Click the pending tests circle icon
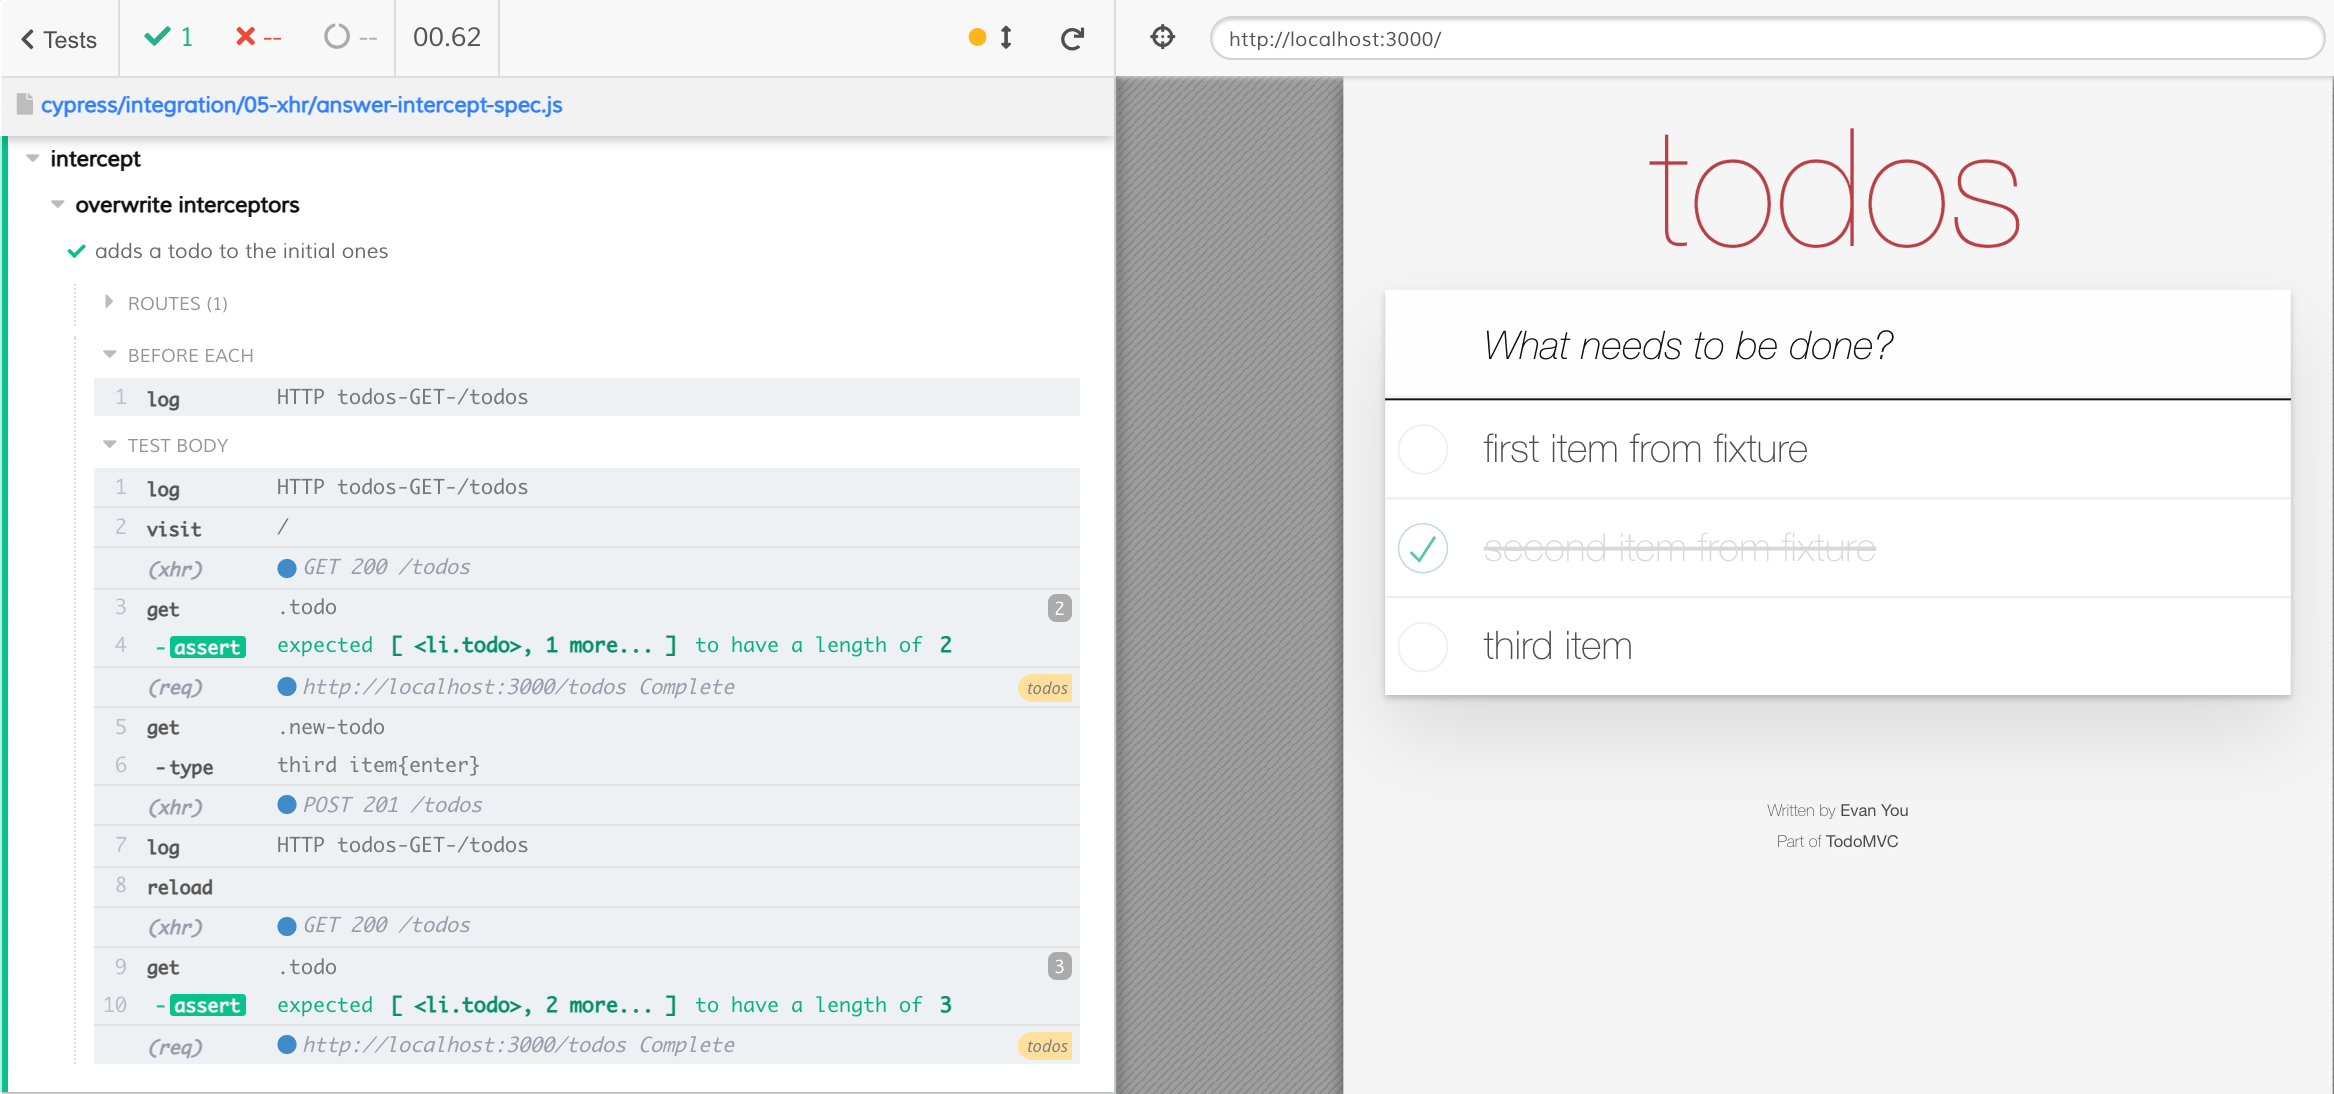 pyautogui.click(x=337, y=37)
